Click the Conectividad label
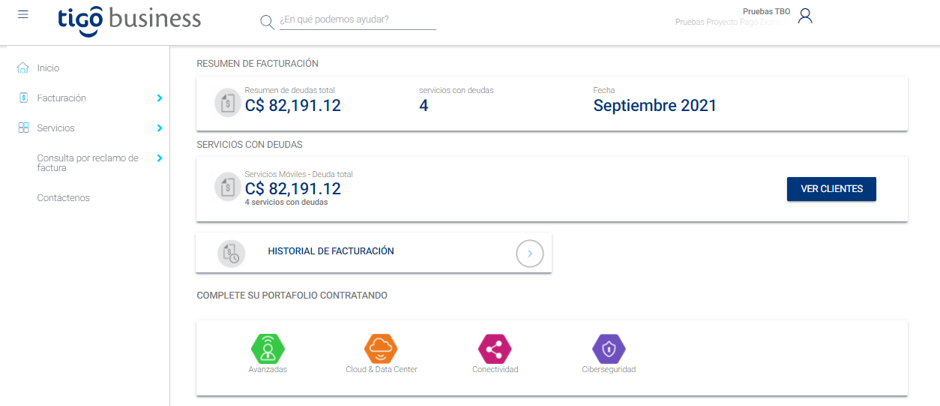 coord(495,369)
